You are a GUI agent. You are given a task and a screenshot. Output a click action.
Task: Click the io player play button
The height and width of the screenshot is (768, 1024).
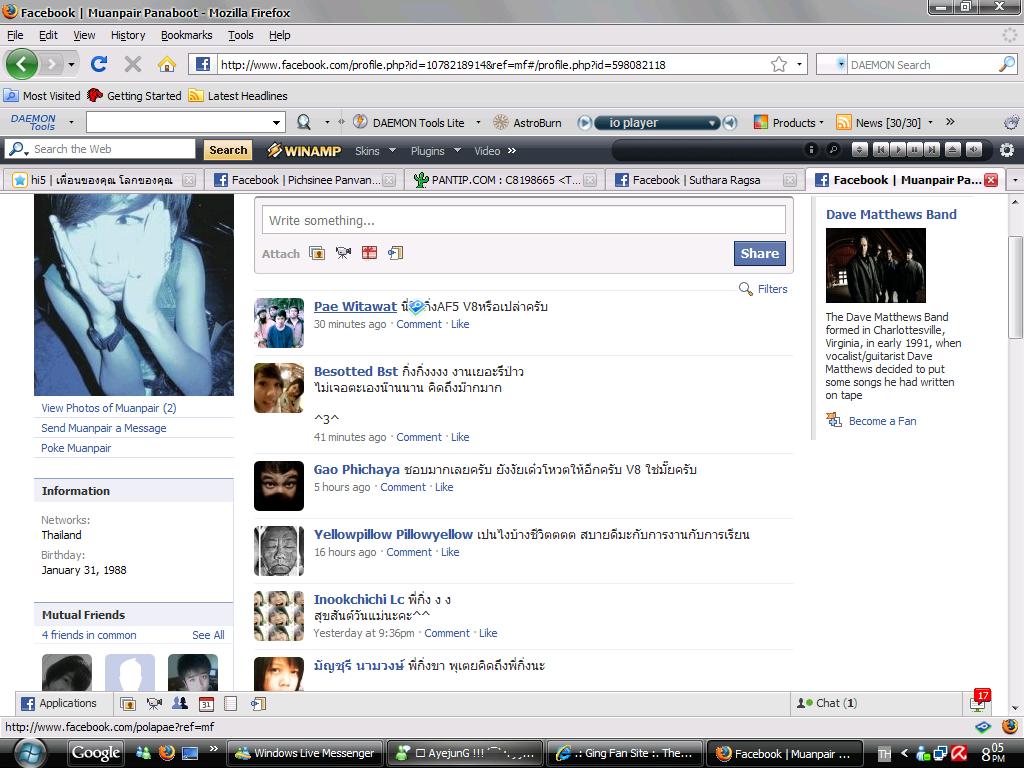(x=584, y=122)
